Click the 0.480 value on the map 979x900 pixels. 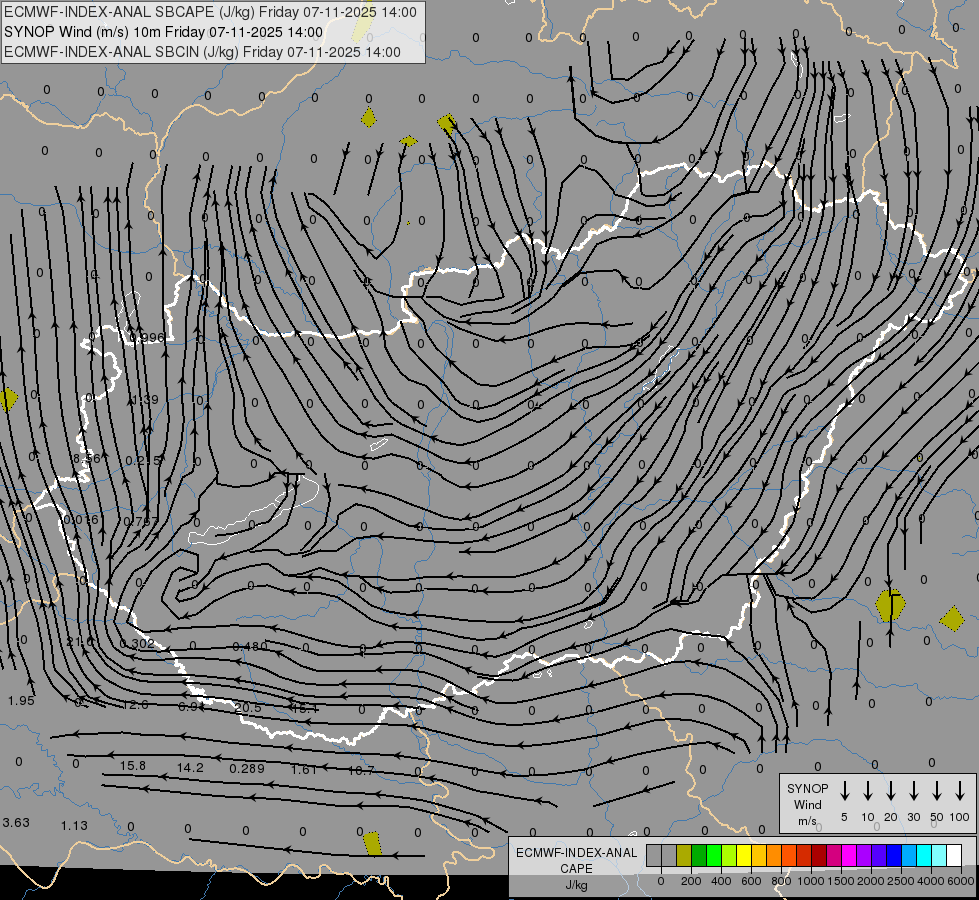click(x=250, y=646)
